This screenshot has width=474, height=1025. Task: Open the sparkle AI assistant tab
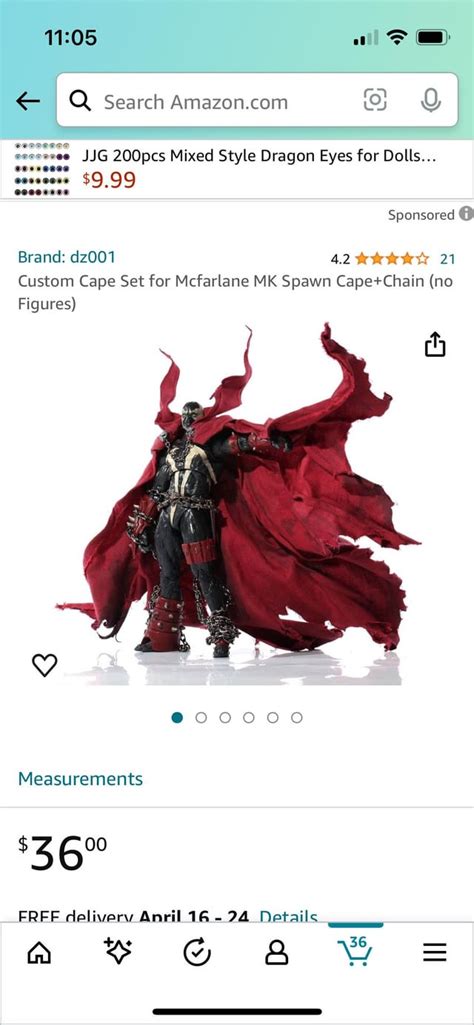117,951
